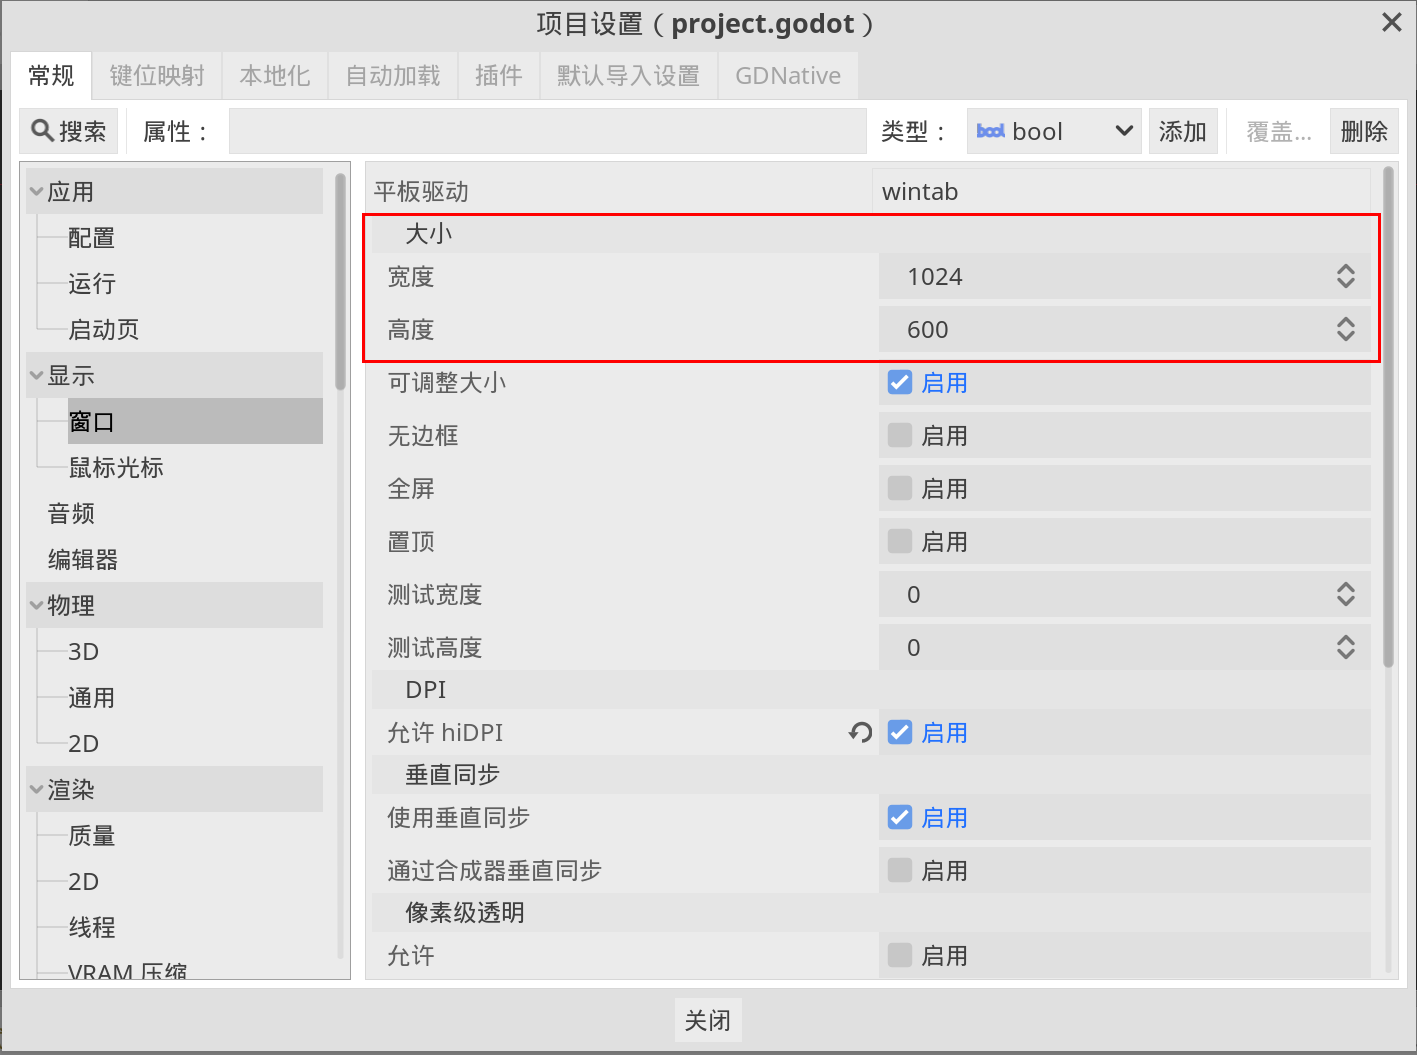1417x1055 pixels.
Task: Enable 通过合成器垂直同步 checkbox
Action: pos(900,870)
